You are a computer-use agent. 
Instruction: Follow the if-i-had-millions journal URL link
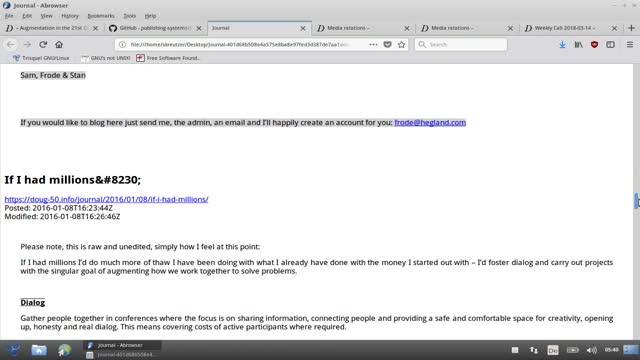point(106,199)
